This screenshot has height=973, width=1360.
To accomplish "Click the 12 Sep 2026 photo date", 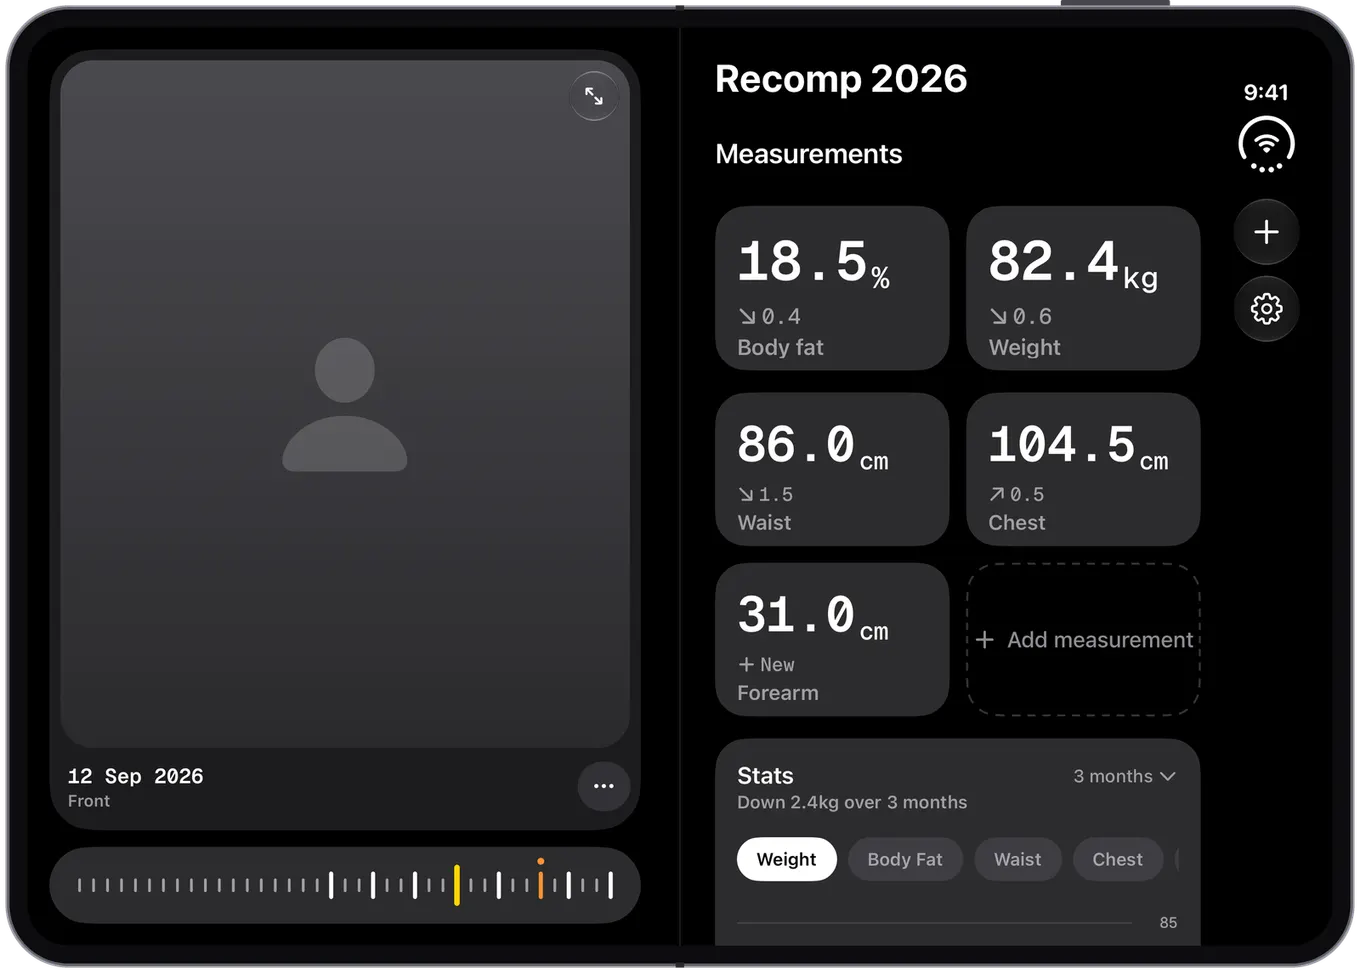I will (x=135, y=776).
